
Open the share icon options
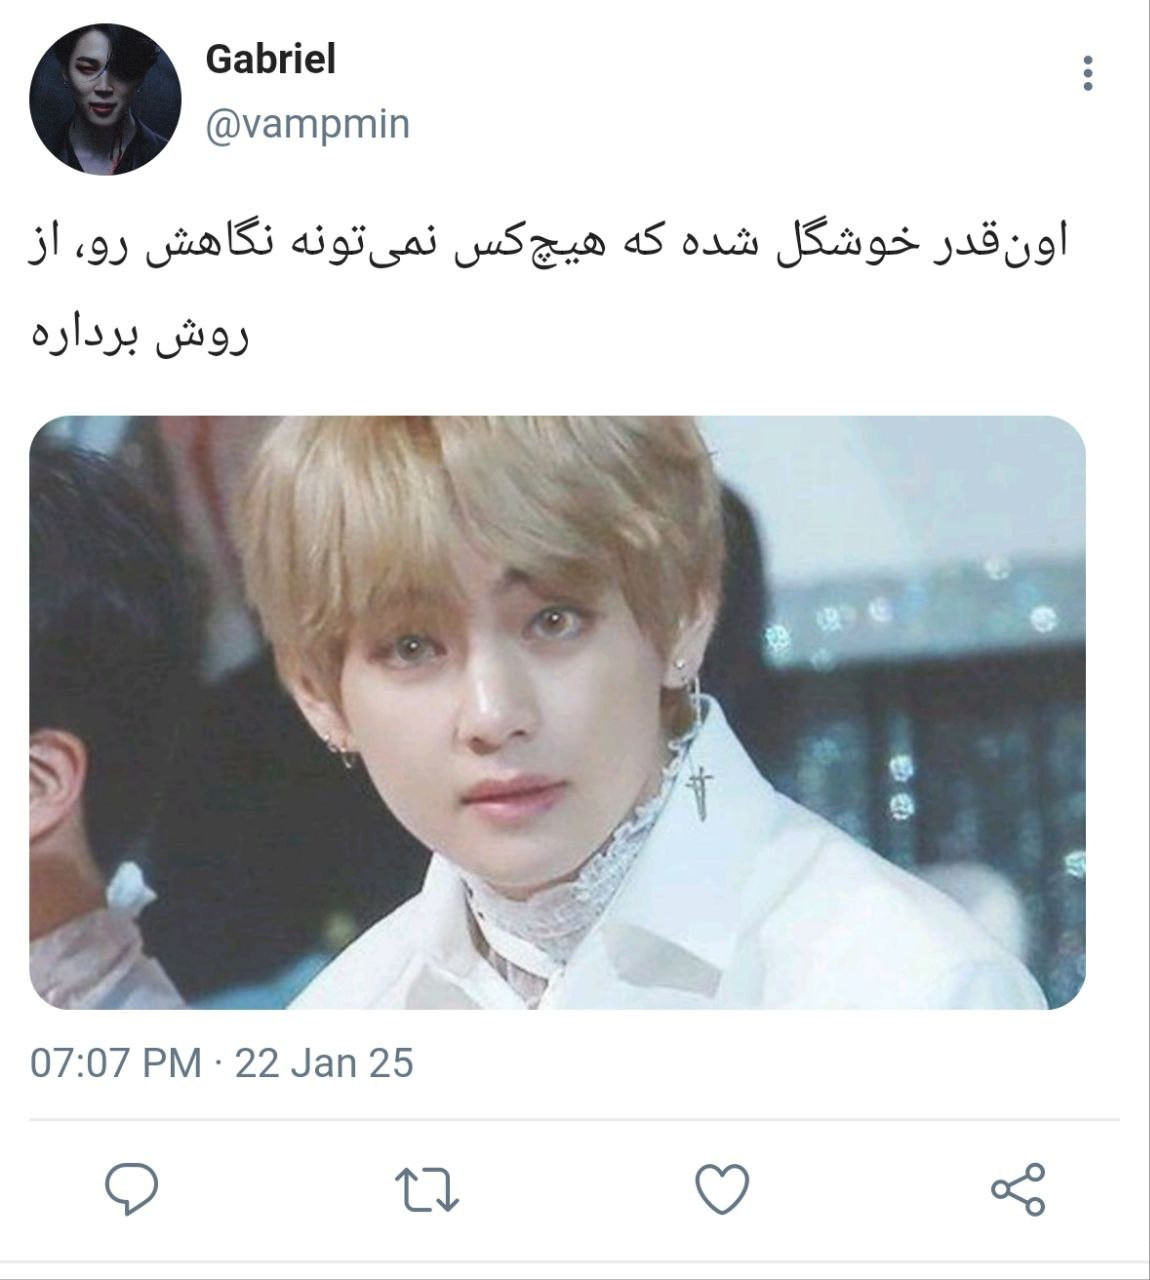pos(1018,1190)
